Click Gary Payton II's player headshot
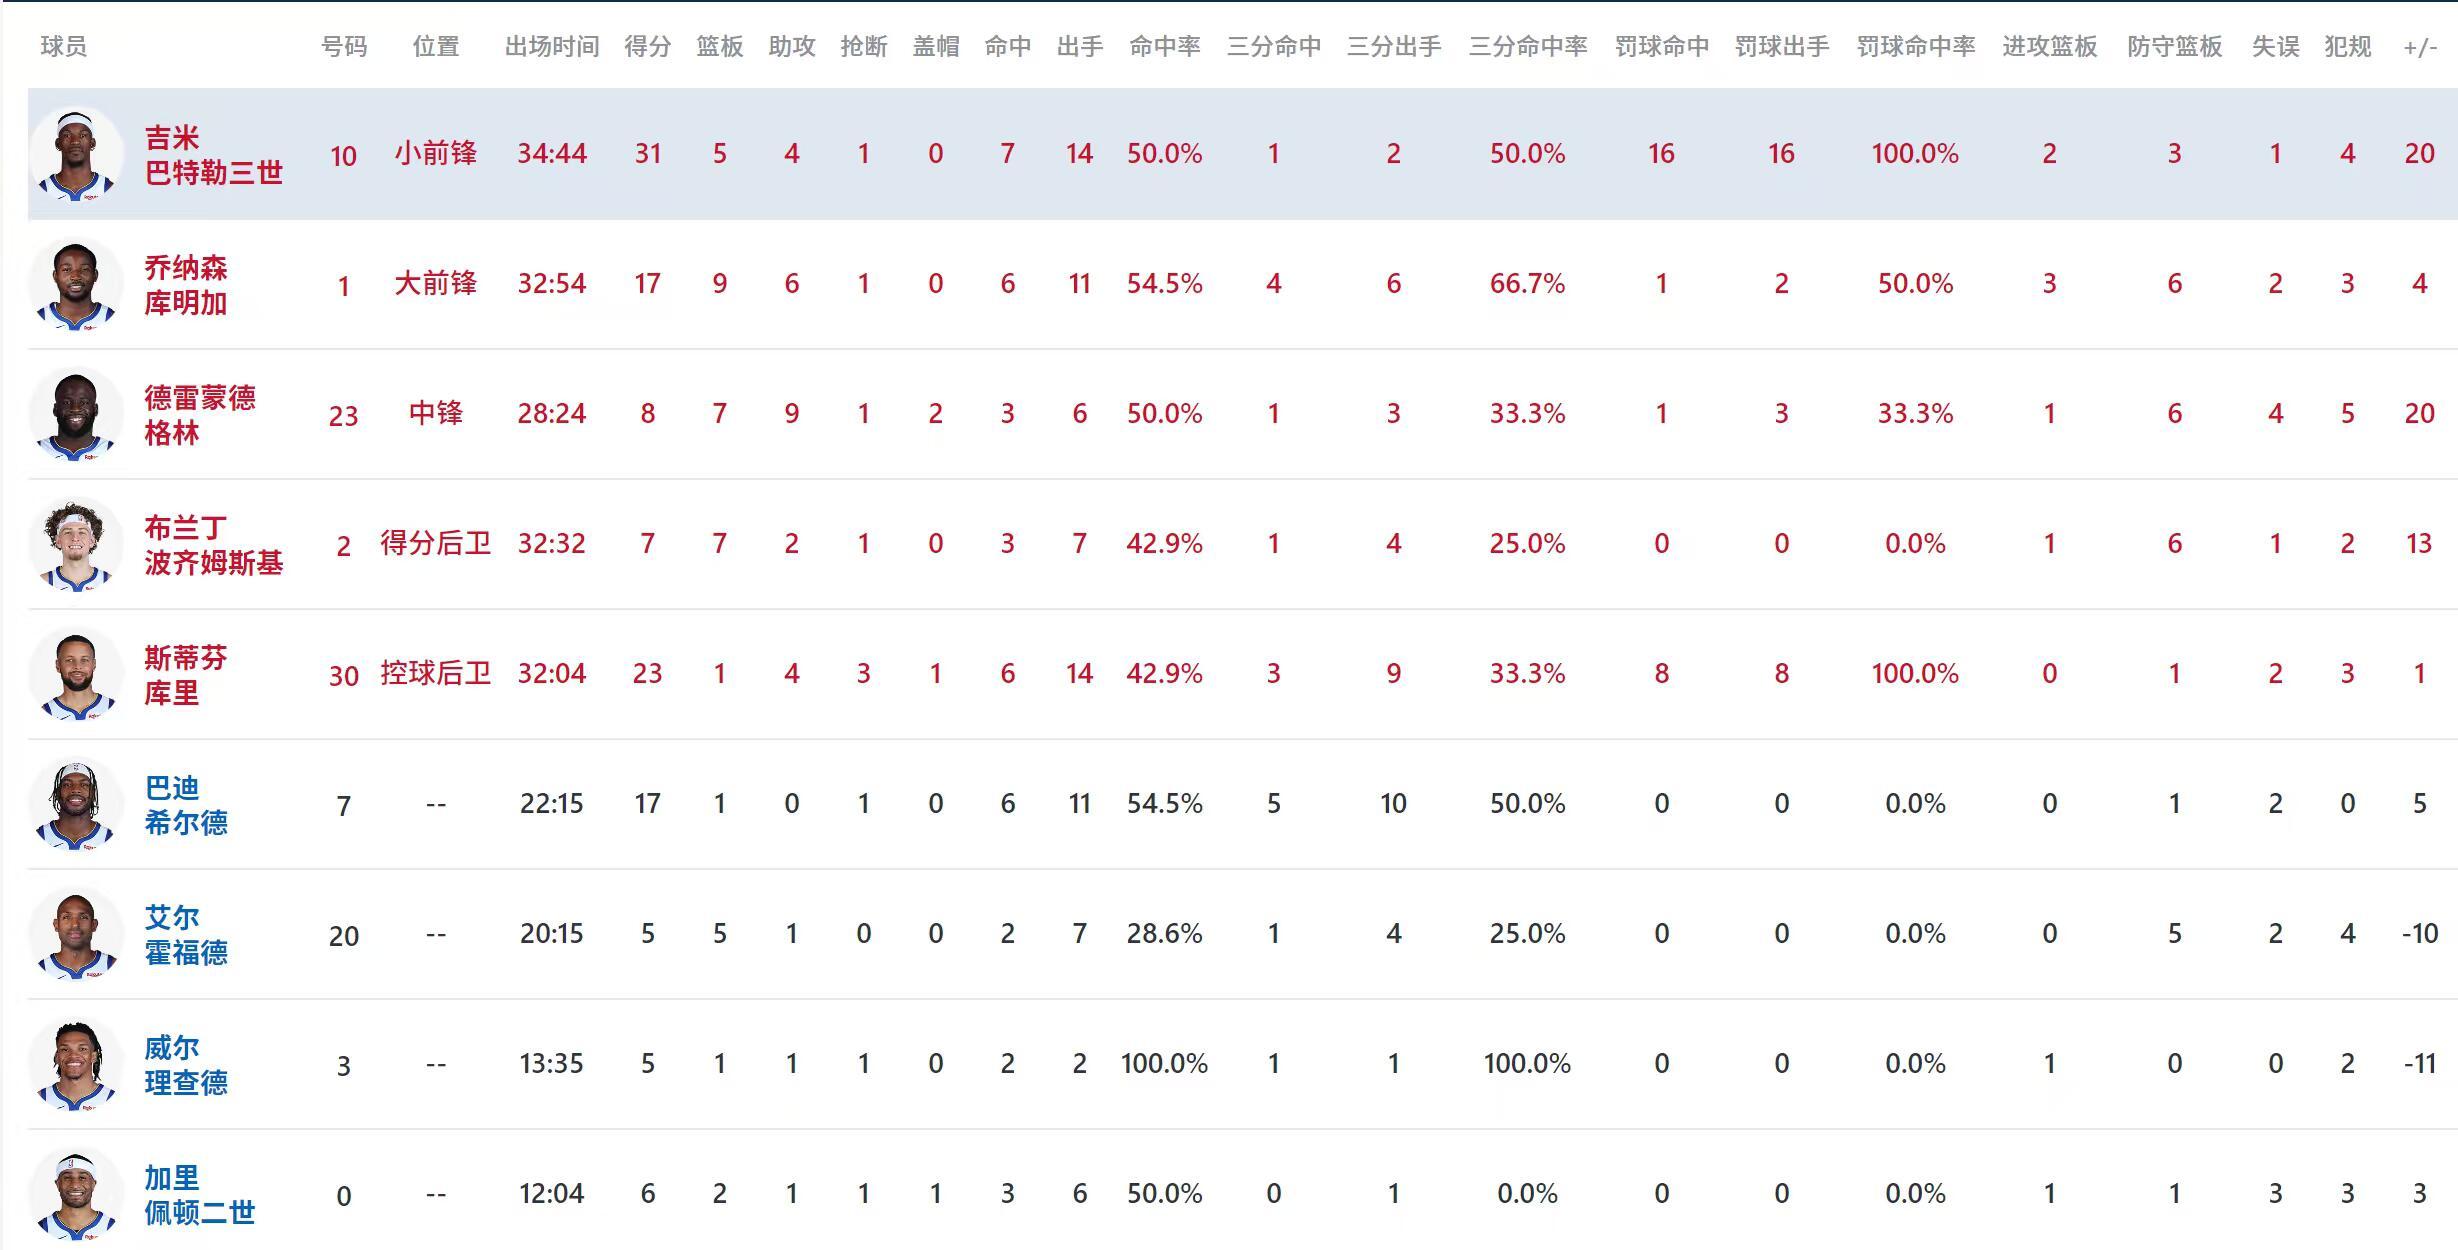The image size is (2458, 1250). (76, 1194)
